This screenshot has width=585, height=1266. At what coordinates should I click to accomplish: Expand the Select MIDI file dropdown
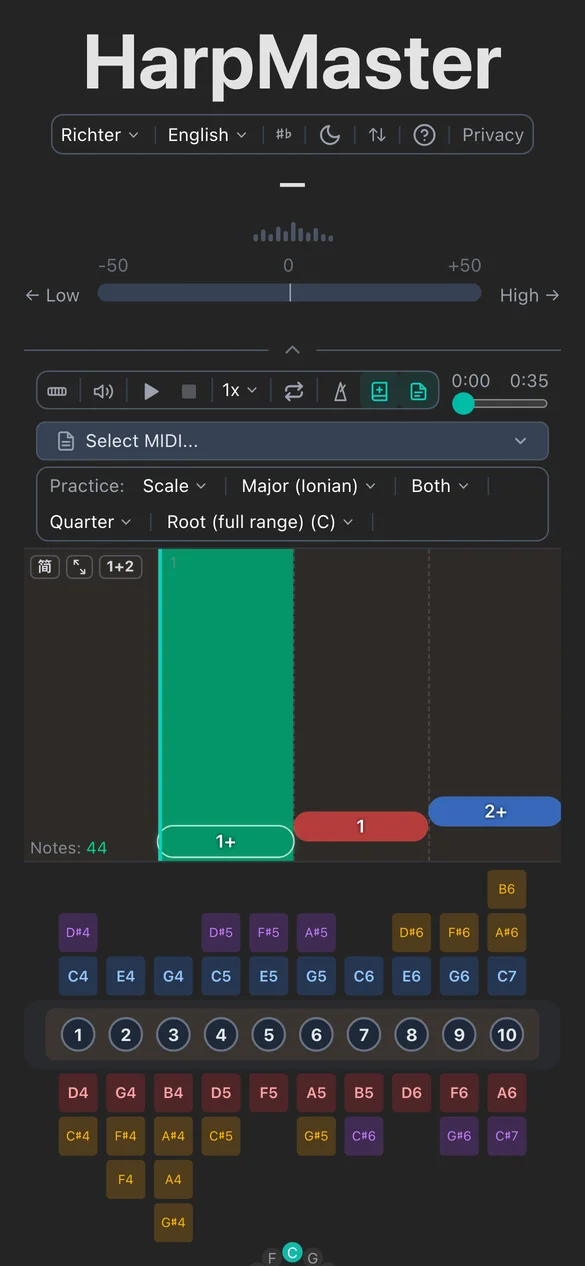(292, 441)
